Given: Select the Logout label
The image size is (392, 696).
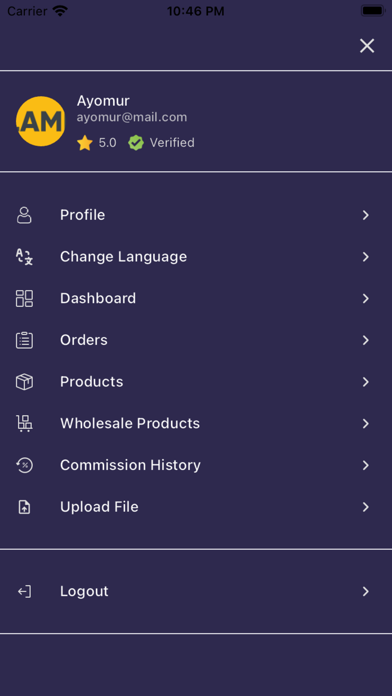Looking at the screenshot, I should (84, 591).
